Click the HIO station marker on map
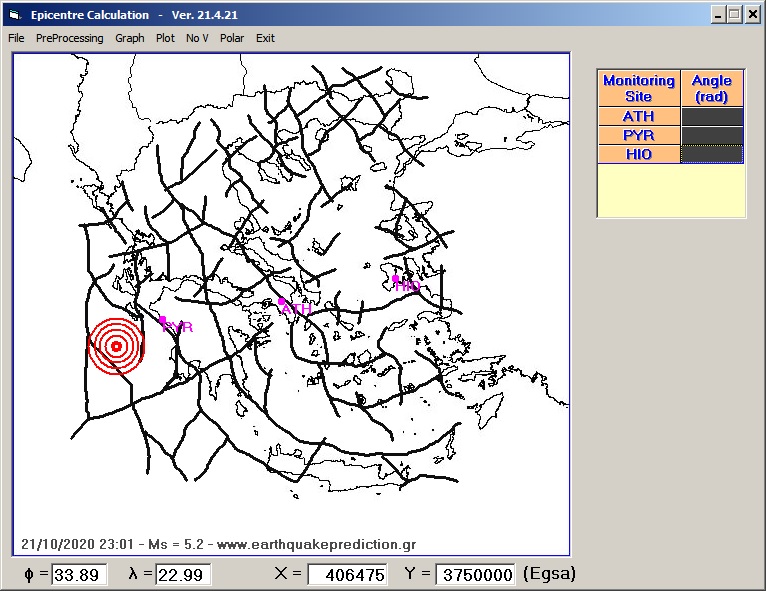This screenshot has height=591, width=766. click(396, 279)
